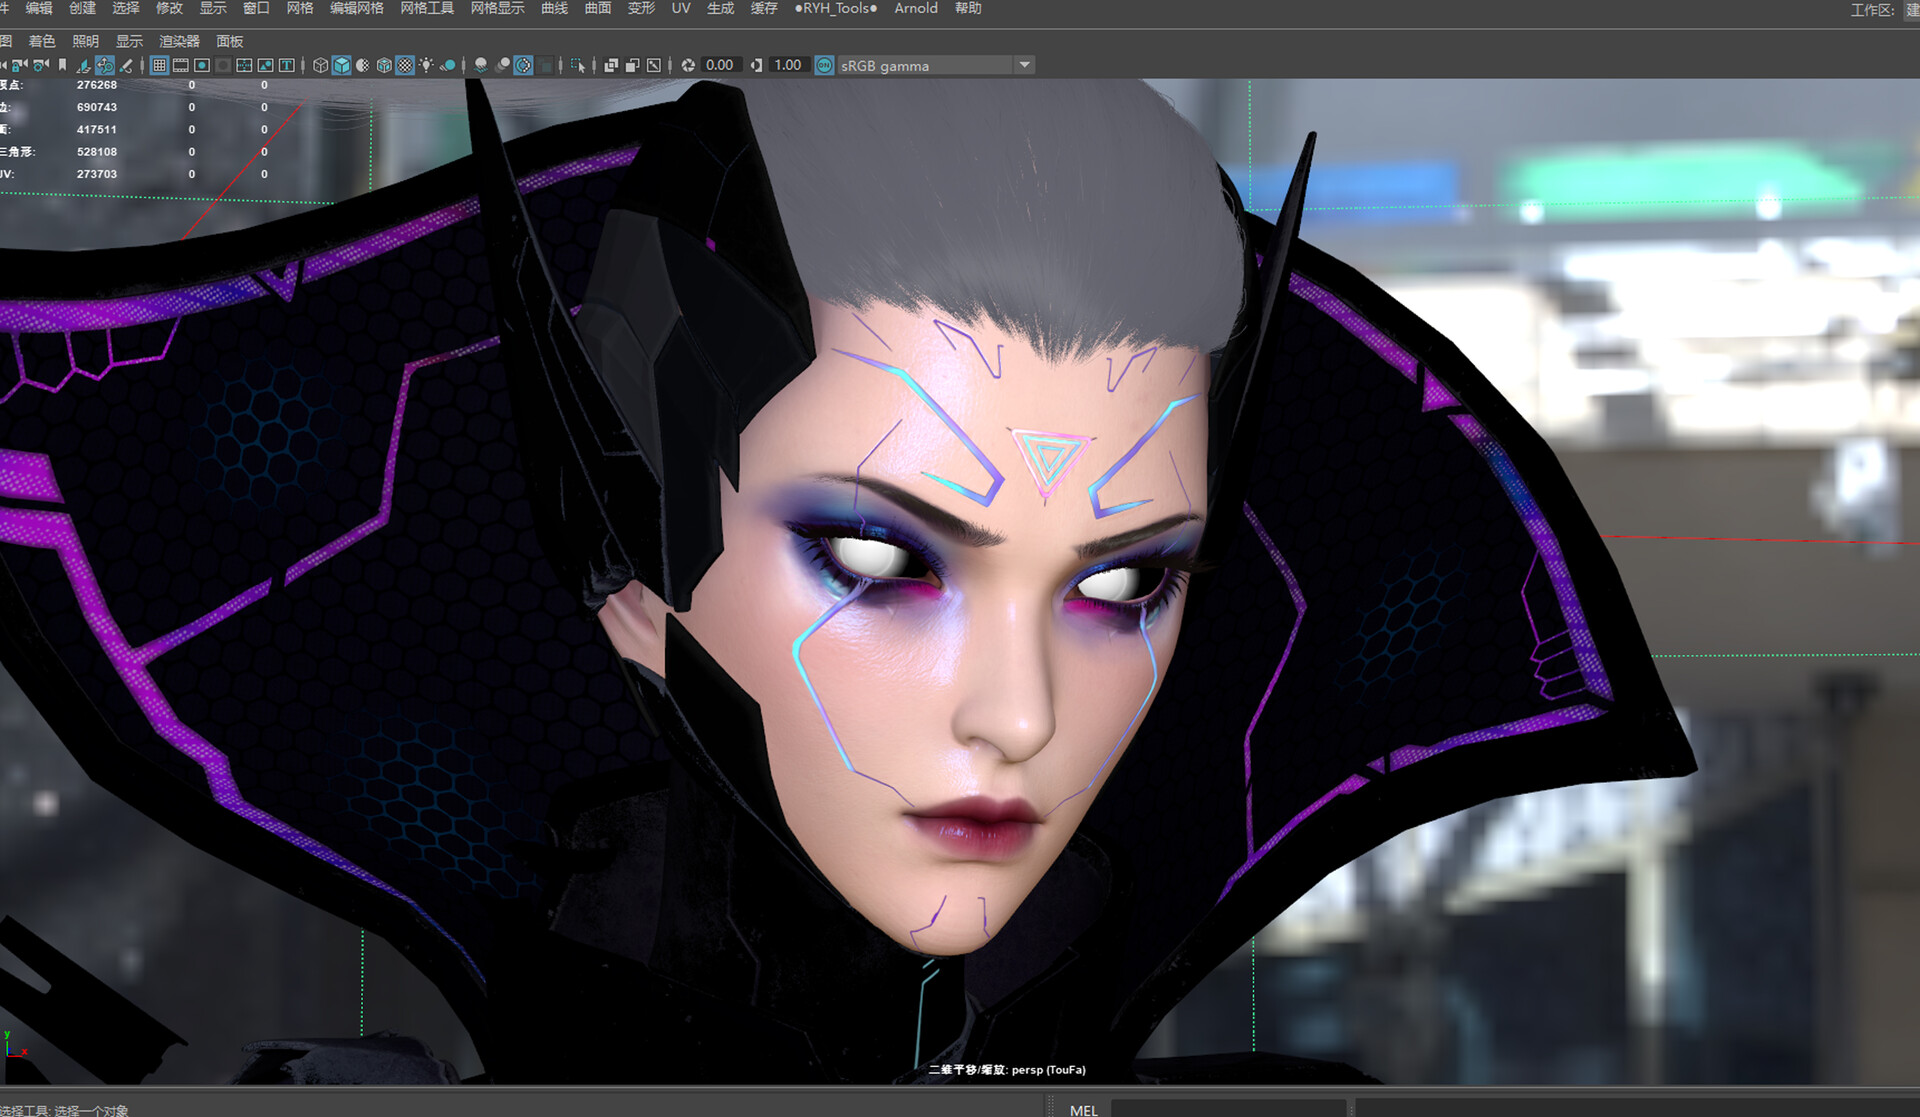
Task: Activate wireframe display mode in viewport toolbar
Action: tap(320, 65)
